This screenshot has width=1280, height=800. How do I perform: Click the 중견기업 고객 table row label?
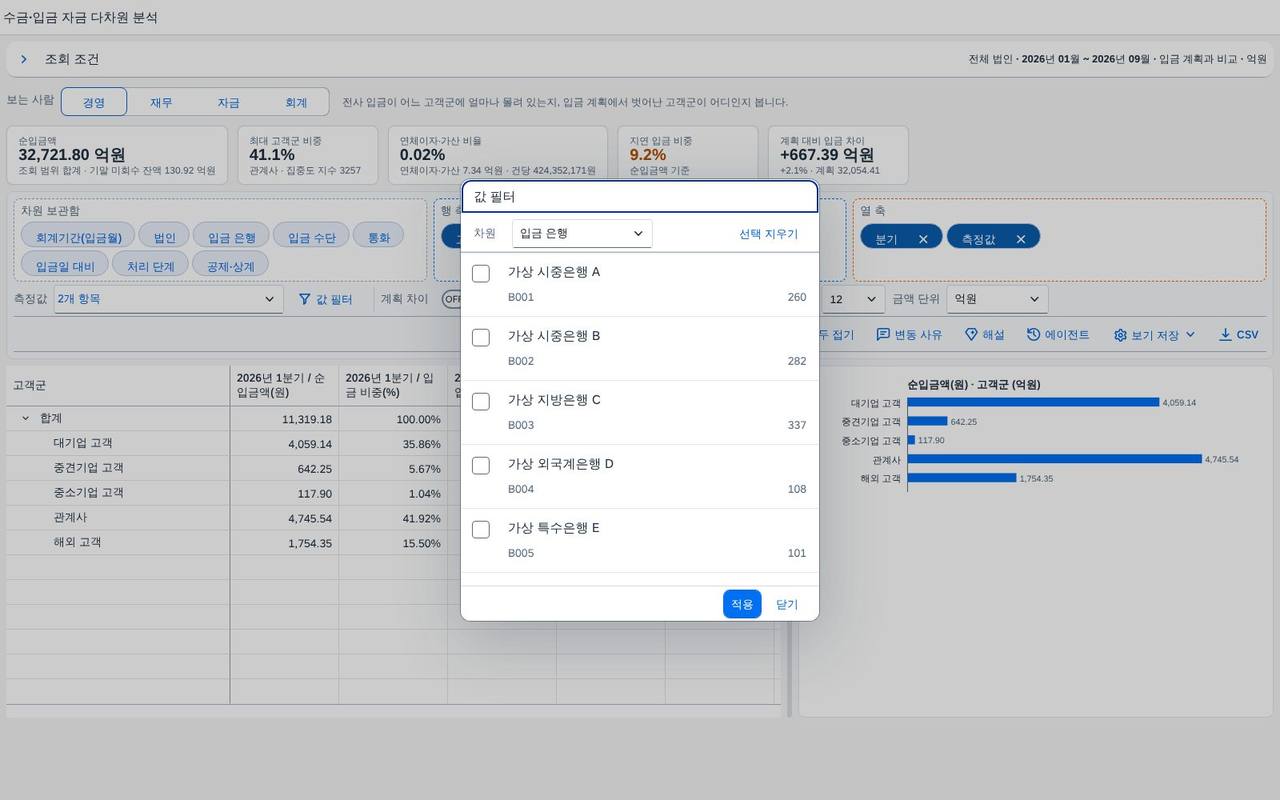coord(88,468)
